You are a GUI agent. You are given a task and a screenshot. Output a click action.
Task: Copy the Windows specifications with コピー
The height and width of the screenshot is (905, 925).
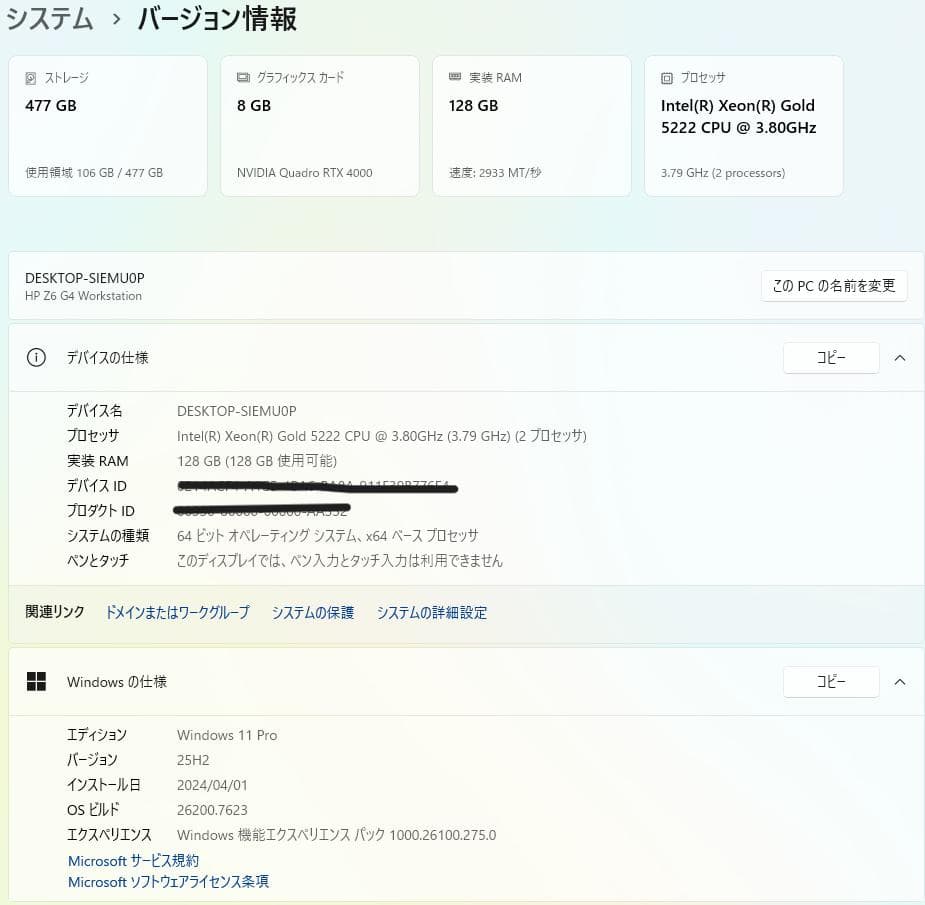pyautogui.click(x=831, y=681)
